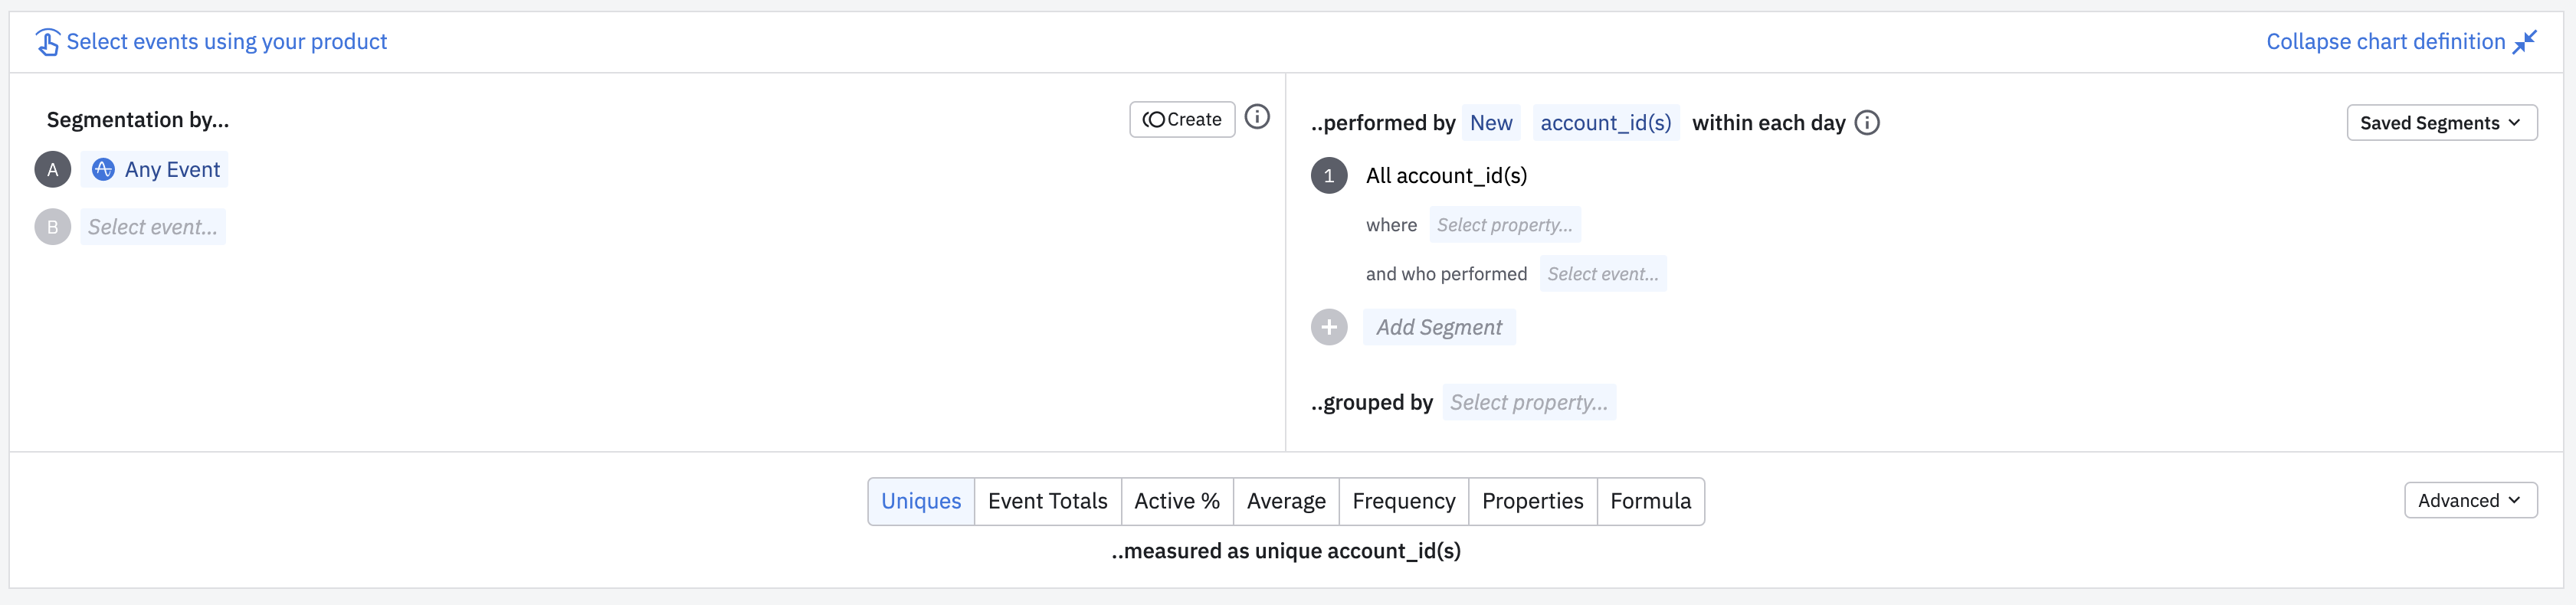Click info icon next to 'within each day'
This screenshot has width=2576, height=605.
(1866, 123)
